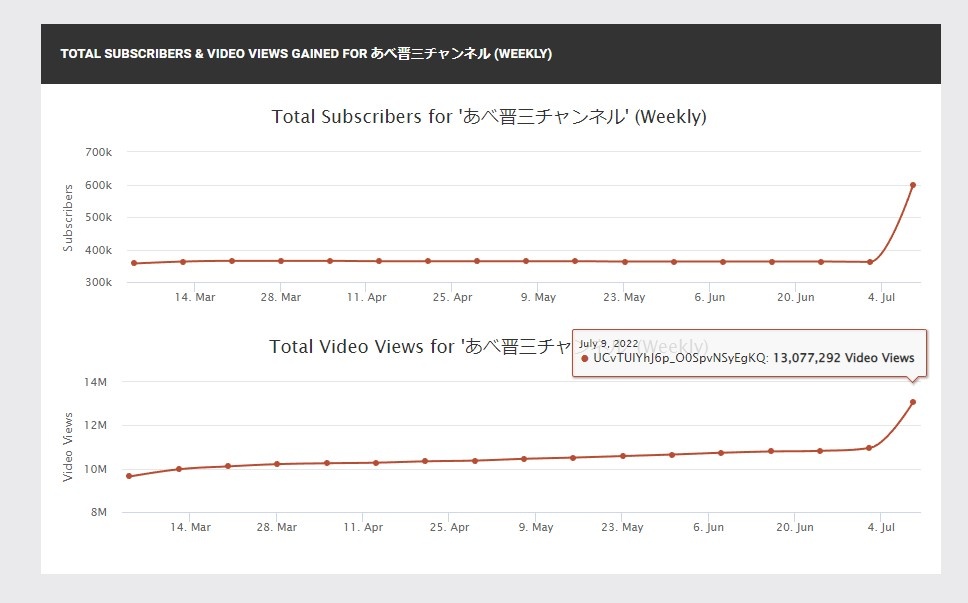Click the 700k y-axis label

coord(98,152)
